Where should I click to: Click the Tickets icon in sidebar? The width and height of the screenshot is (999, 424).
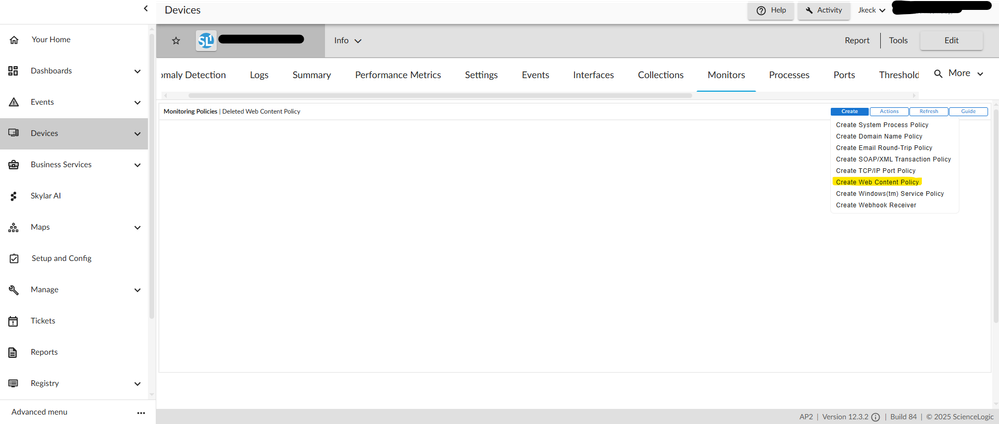13,321
